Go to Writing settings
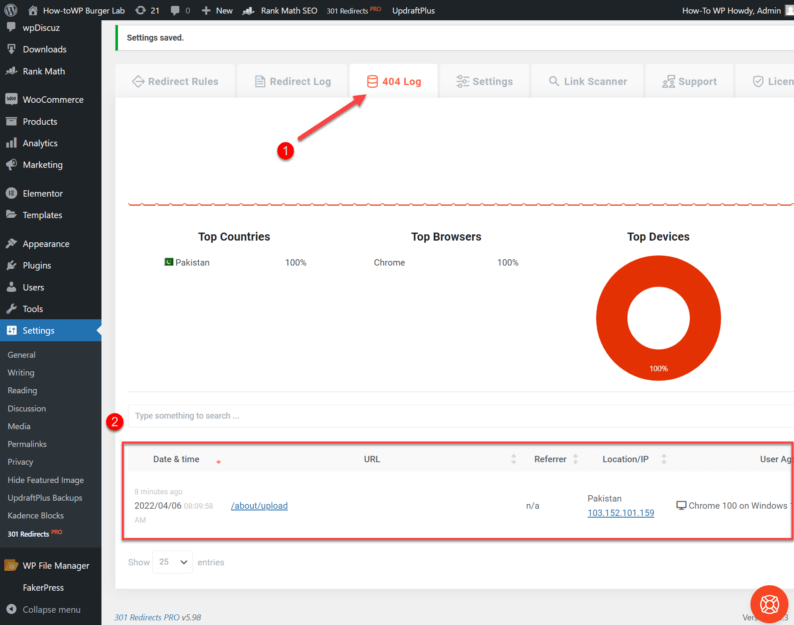Image resolution: width=794 pixels, height=625 pixels. point(21,372)
